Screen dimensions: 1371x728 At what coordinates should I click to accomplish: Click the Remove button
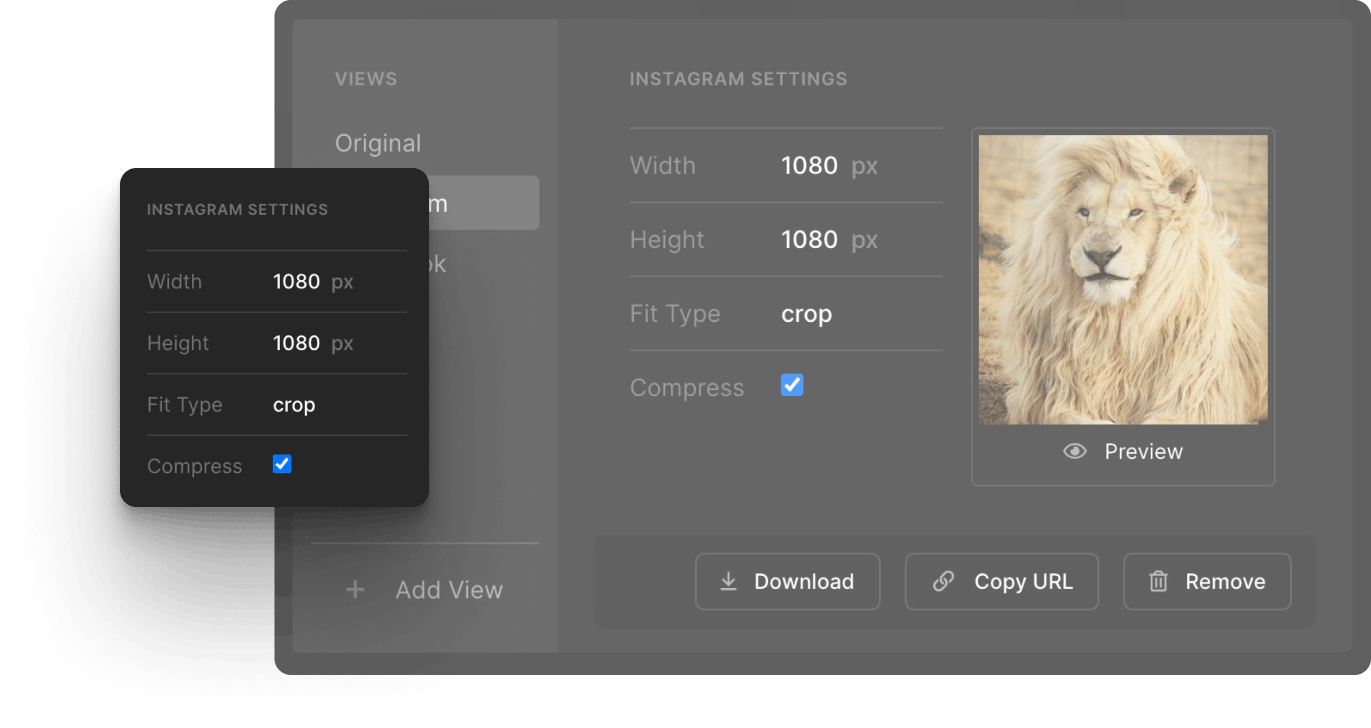click(x=1207, y=582)
